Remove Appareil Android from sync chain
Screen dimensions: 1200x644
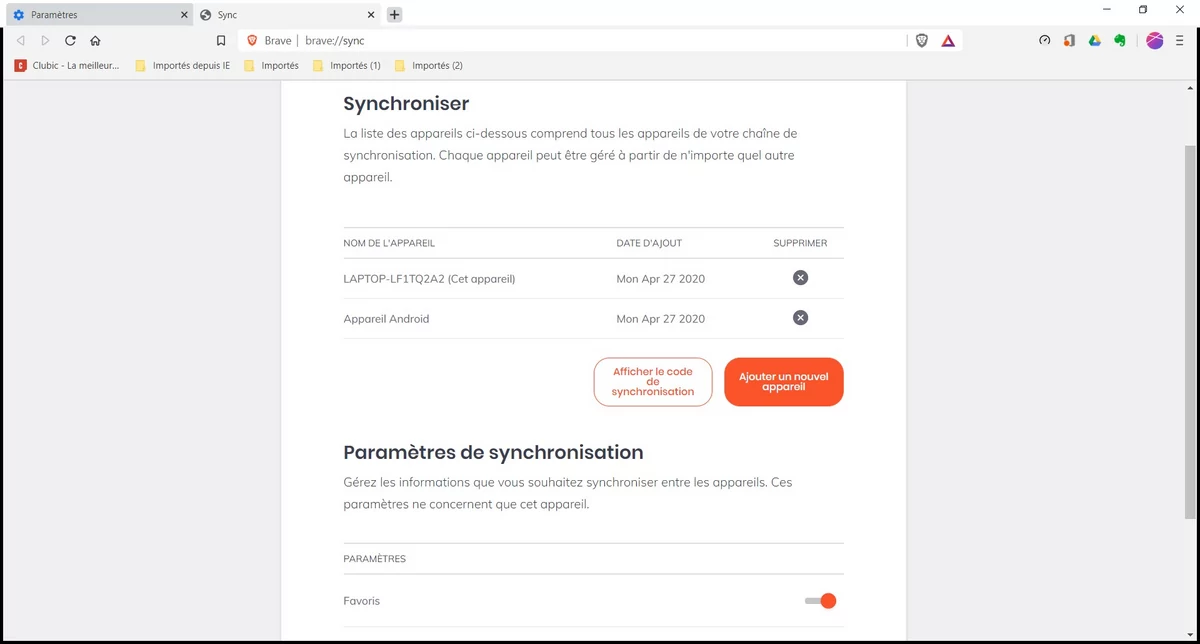pyautogui.click(x=800, y=318)
